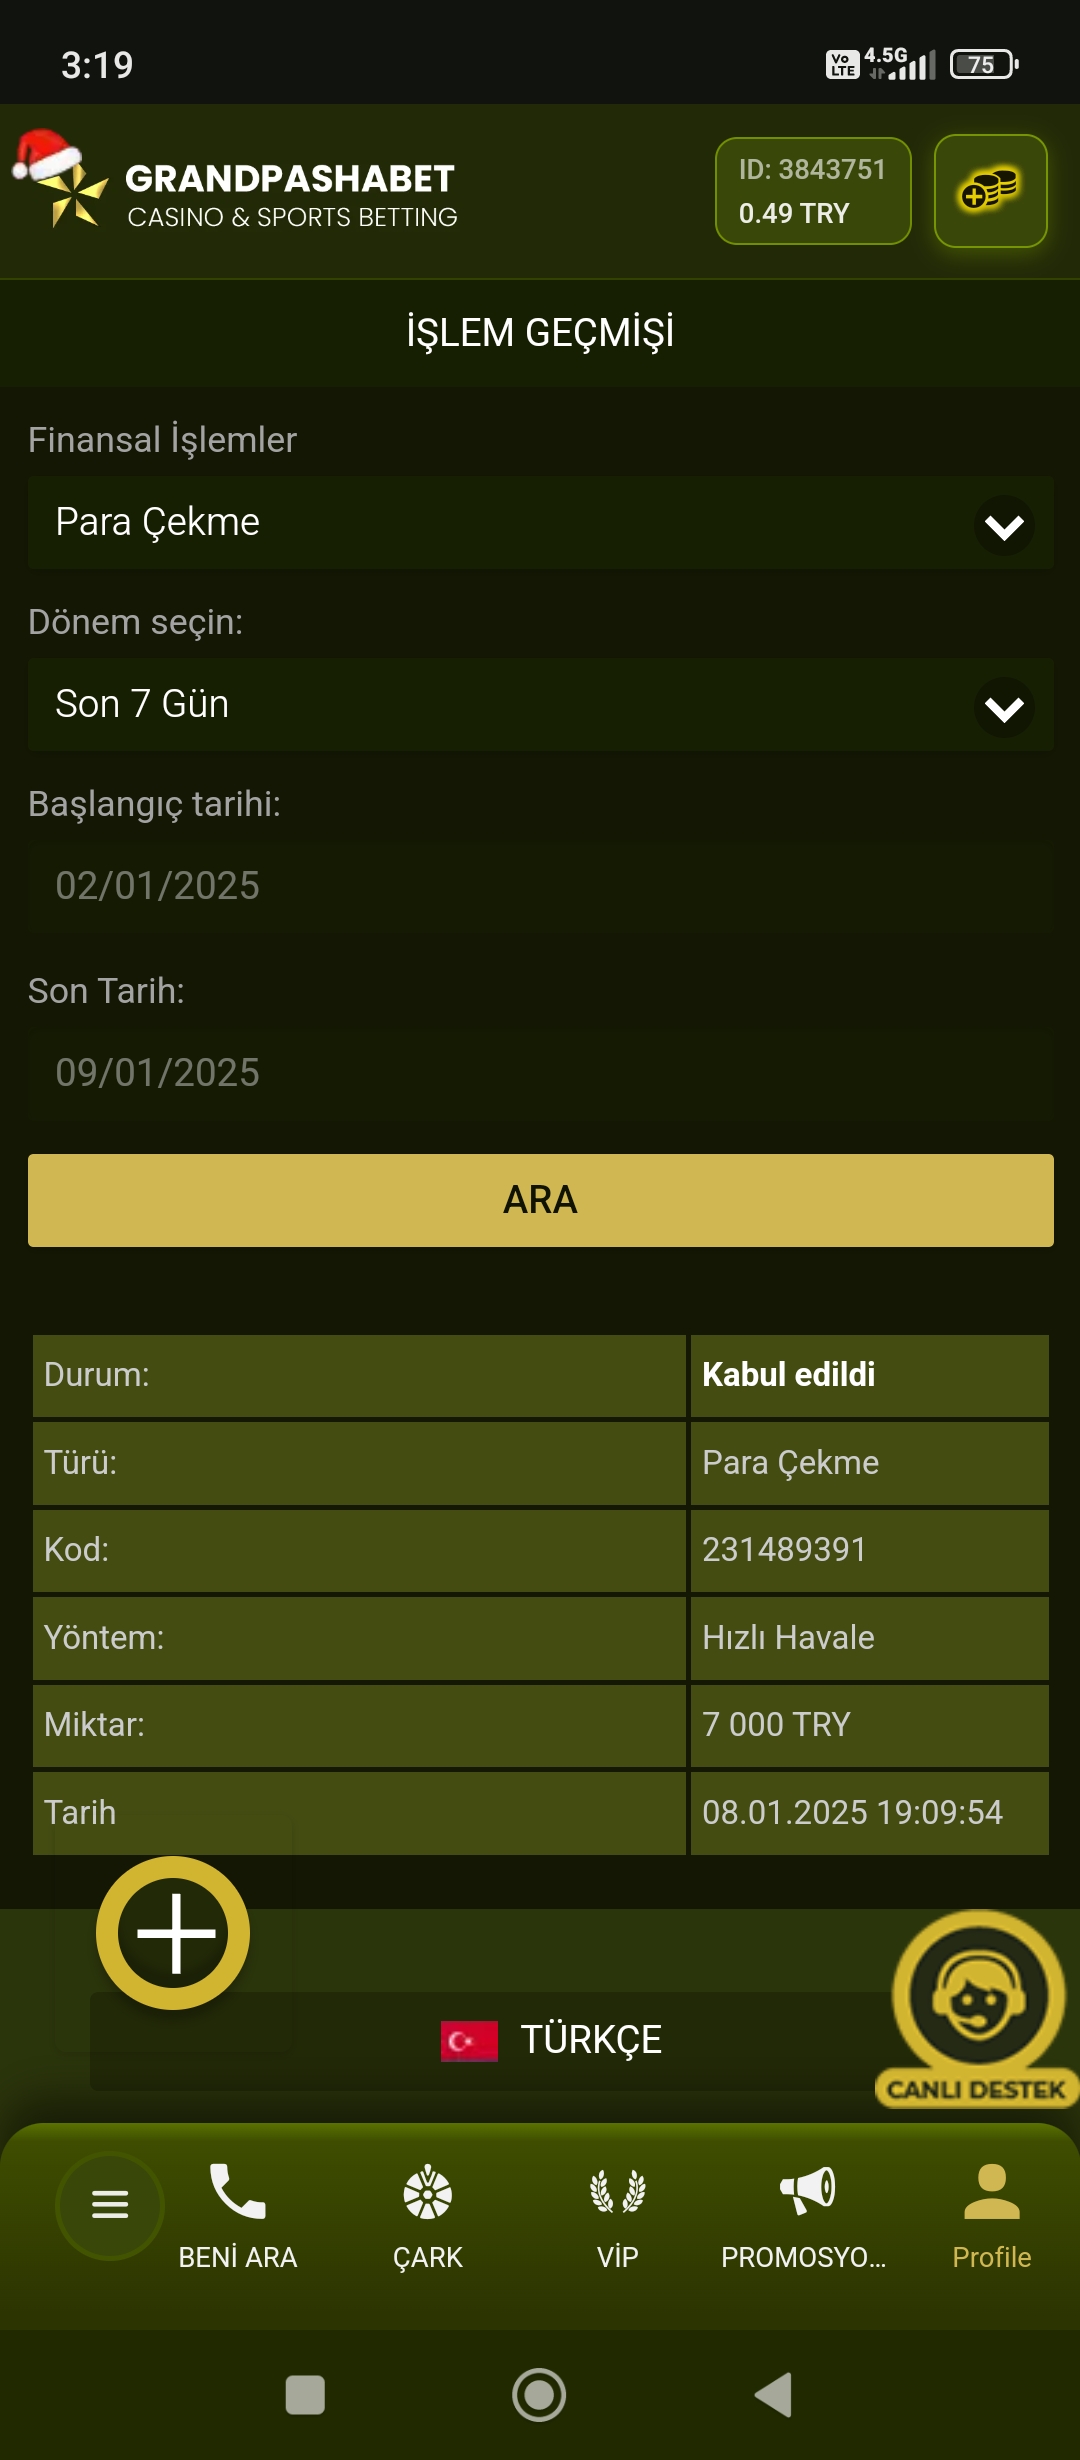The width and height of the screenshot is (1080, 2460).
Task: Tap the deposit coins icon button
Action: 990,191
